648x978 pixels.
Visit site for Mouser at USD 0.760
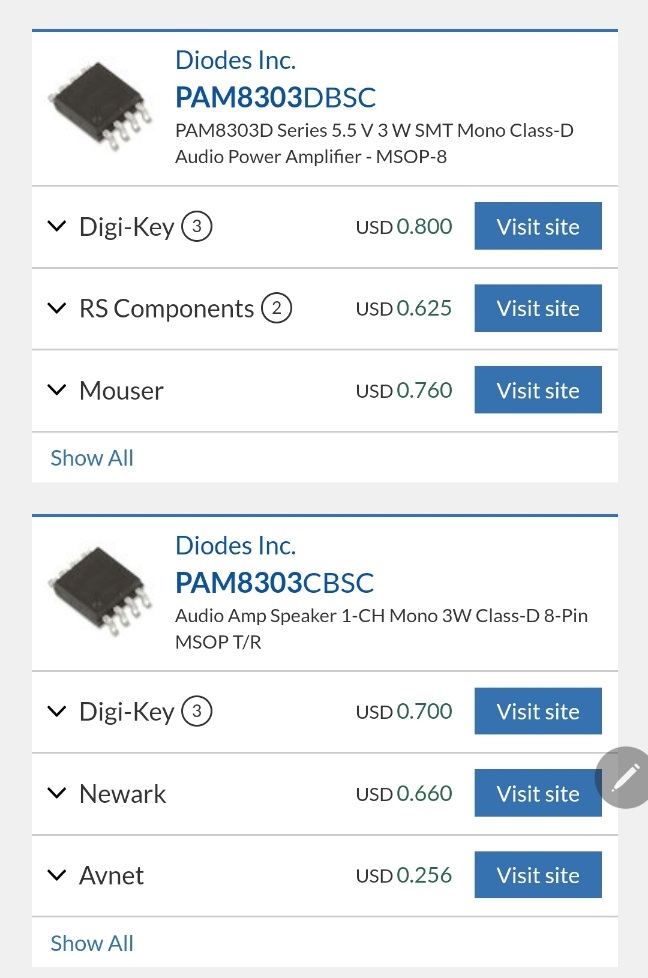coord(538,390)
